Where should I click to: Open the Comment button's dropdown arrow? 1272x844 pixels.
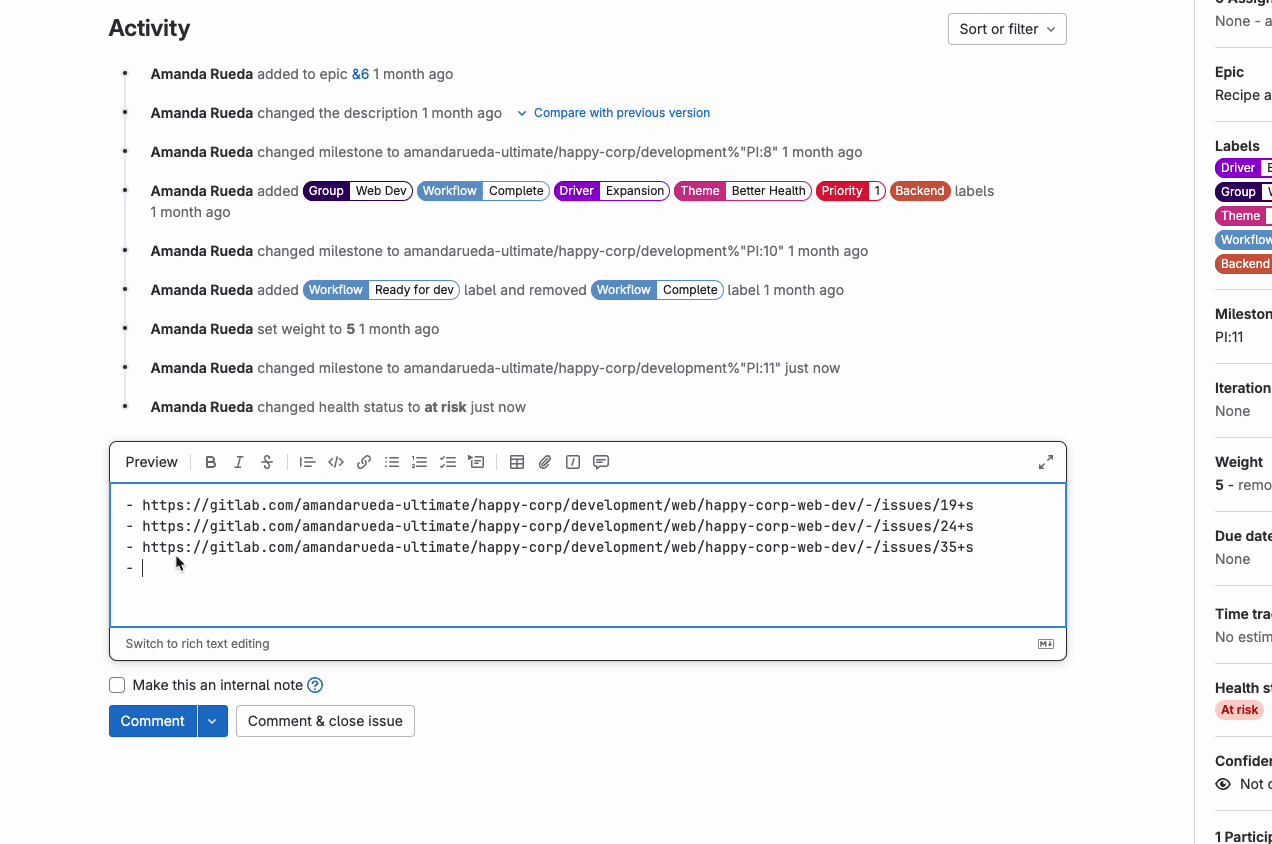click(x=211, y=721)
